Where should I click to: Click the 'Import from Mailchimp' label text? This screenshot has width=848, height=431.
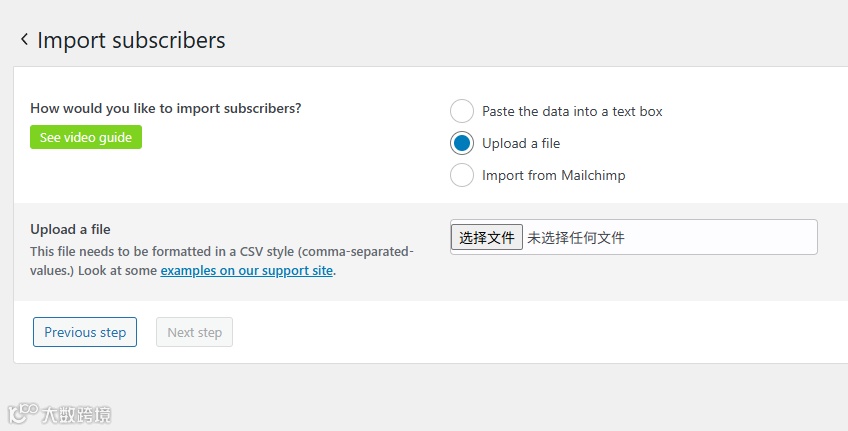click(553, 175)
